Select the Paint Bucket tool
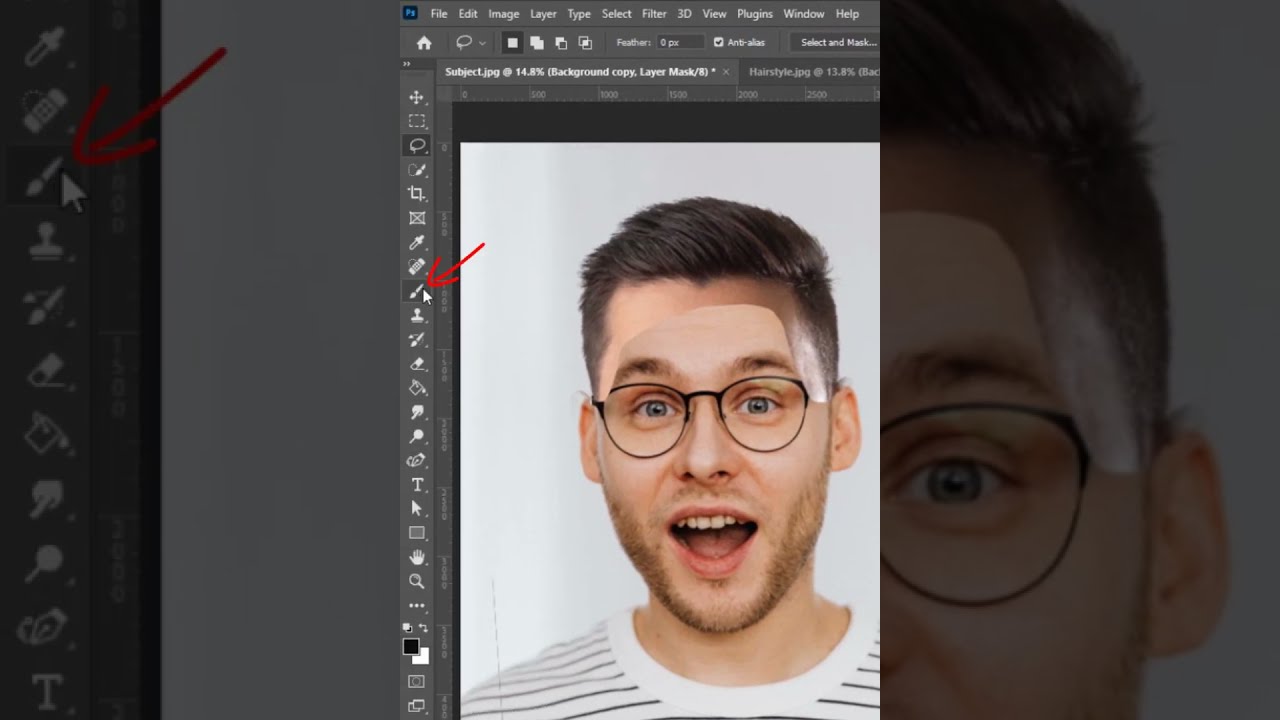The image size is (1280, 720). coord(417,388)
